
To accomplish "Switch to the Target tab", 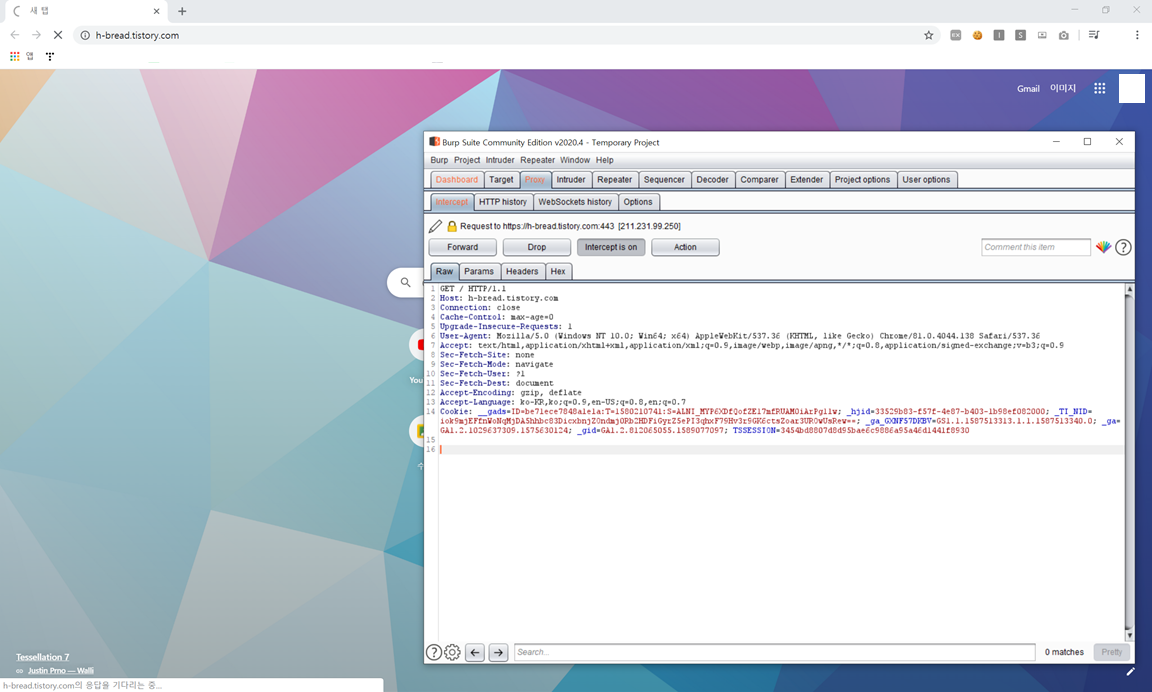I will pyautogui.click(x=502, y=180).
